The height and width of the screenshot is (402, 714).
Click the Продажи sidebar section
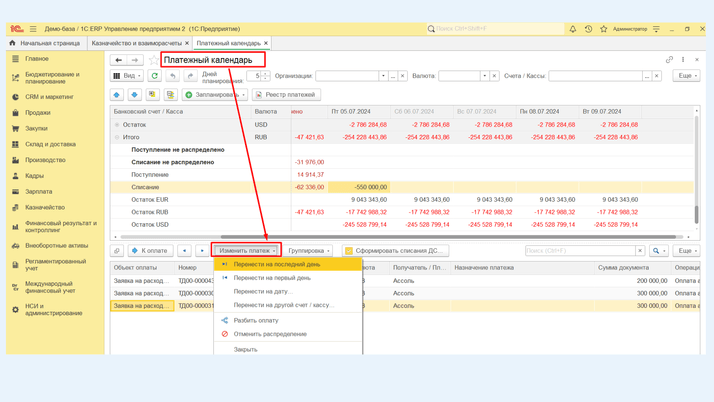pos(38,113)
